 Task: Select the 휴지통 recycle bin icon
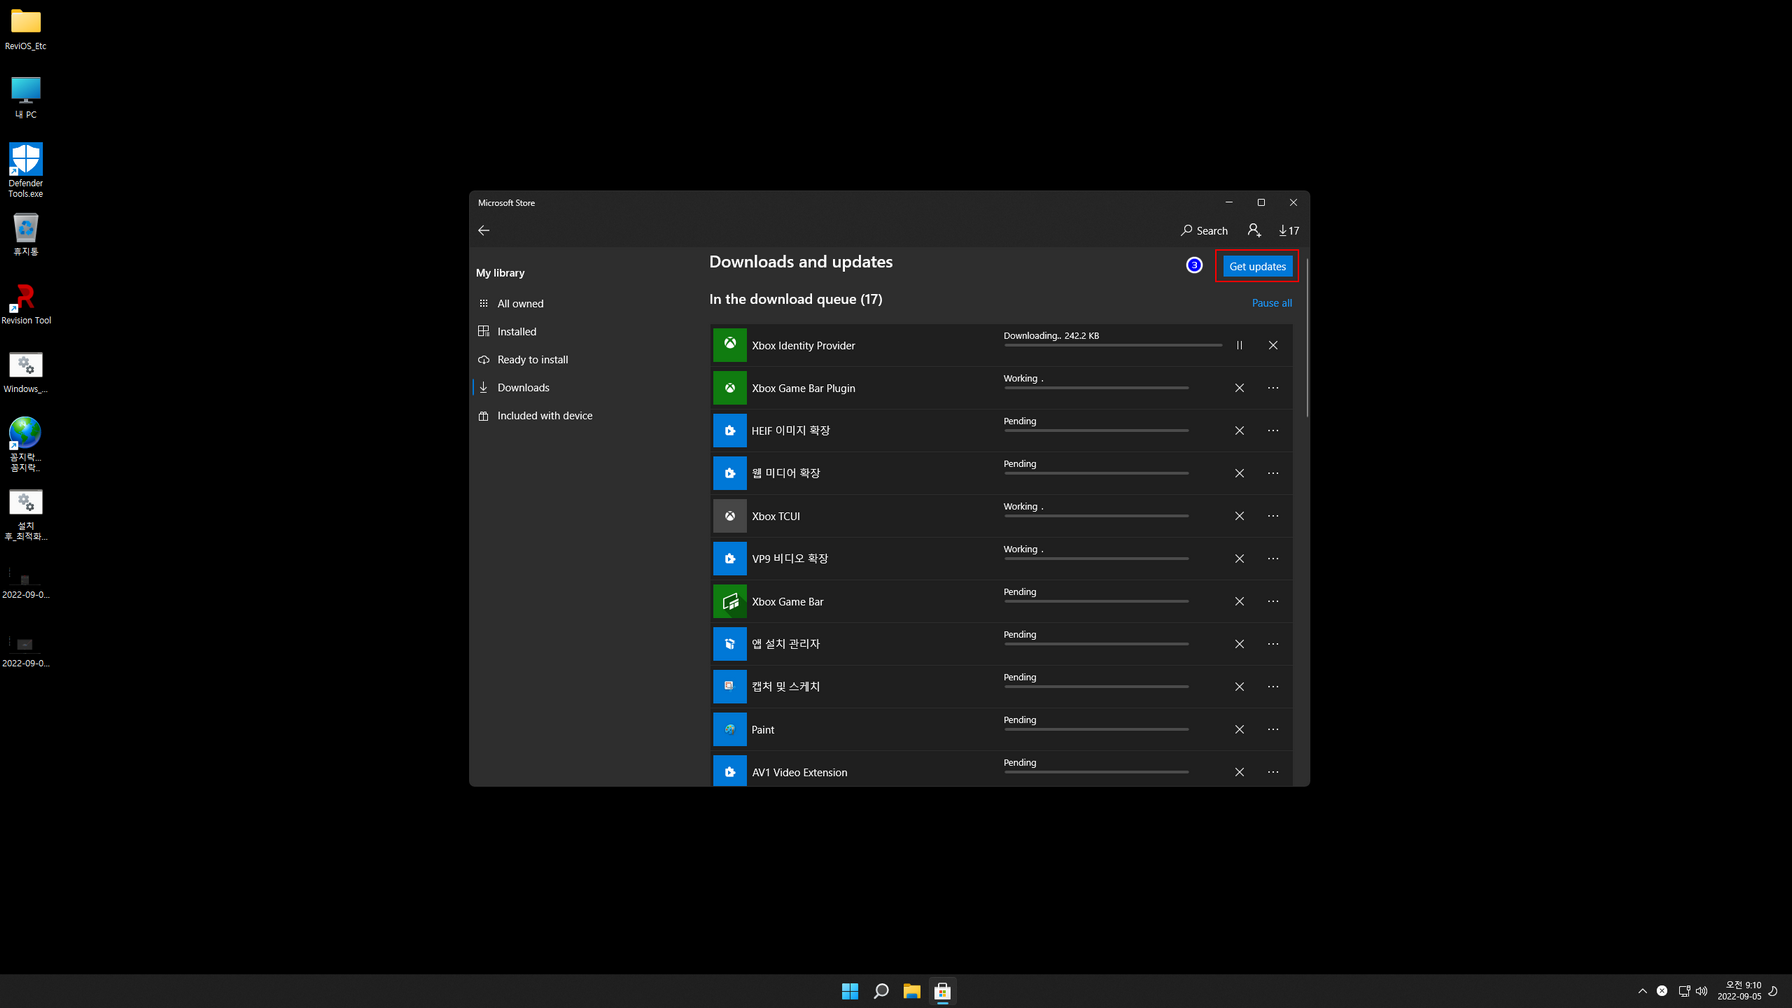click(26, 235)
